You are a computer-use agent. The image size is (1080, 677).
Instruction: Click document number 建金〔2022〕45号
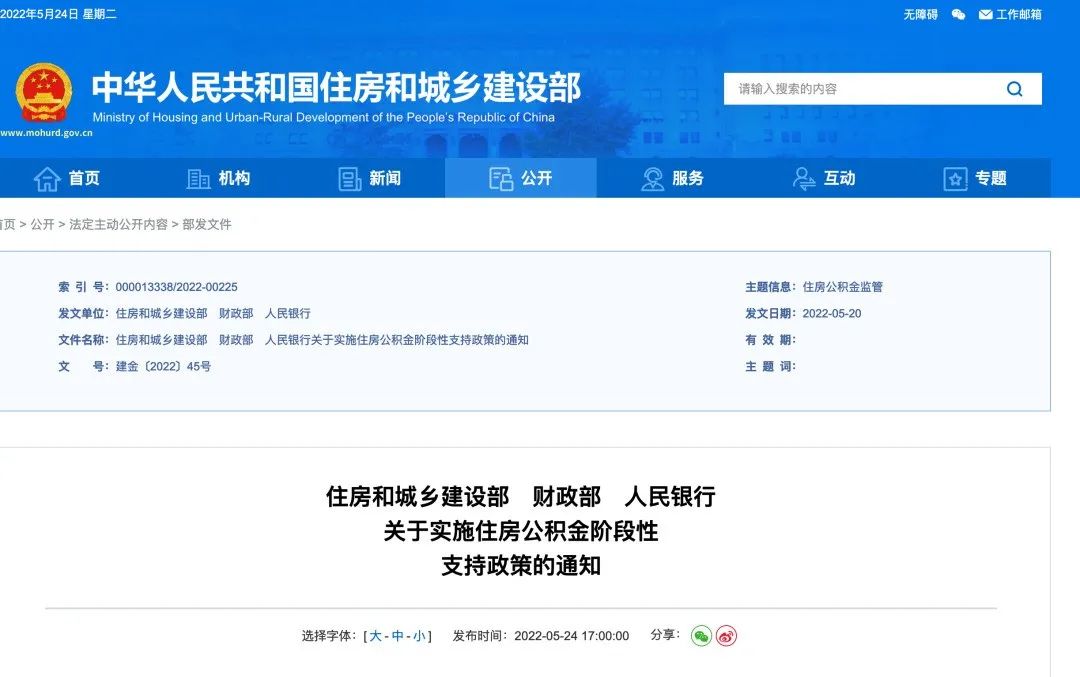point(163,366)
